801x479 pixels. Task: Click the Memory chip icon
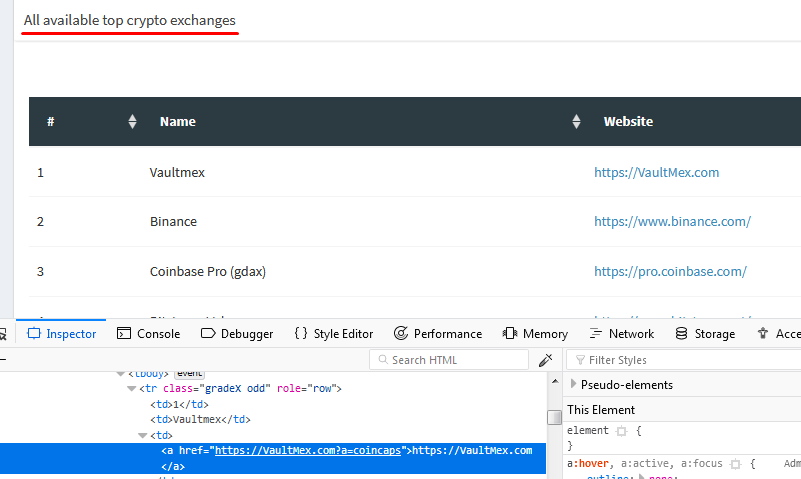[510, 333]
